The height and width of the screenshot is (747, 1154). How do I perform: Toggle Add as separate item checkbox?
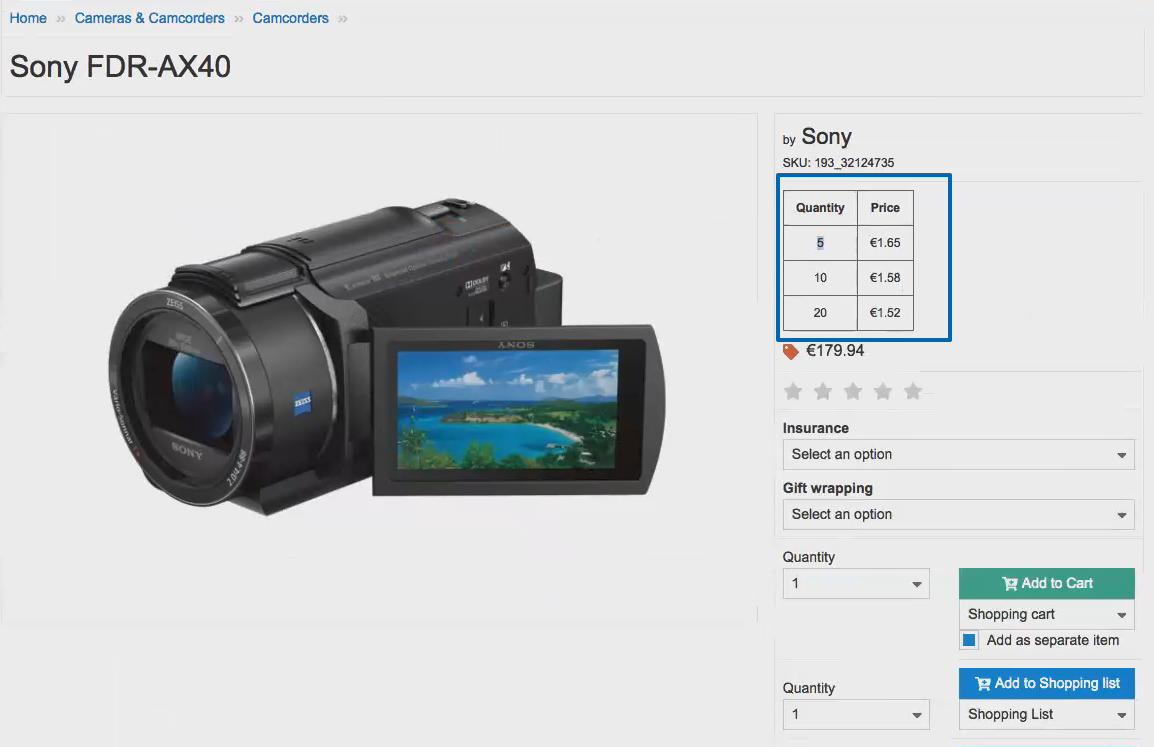969,640
